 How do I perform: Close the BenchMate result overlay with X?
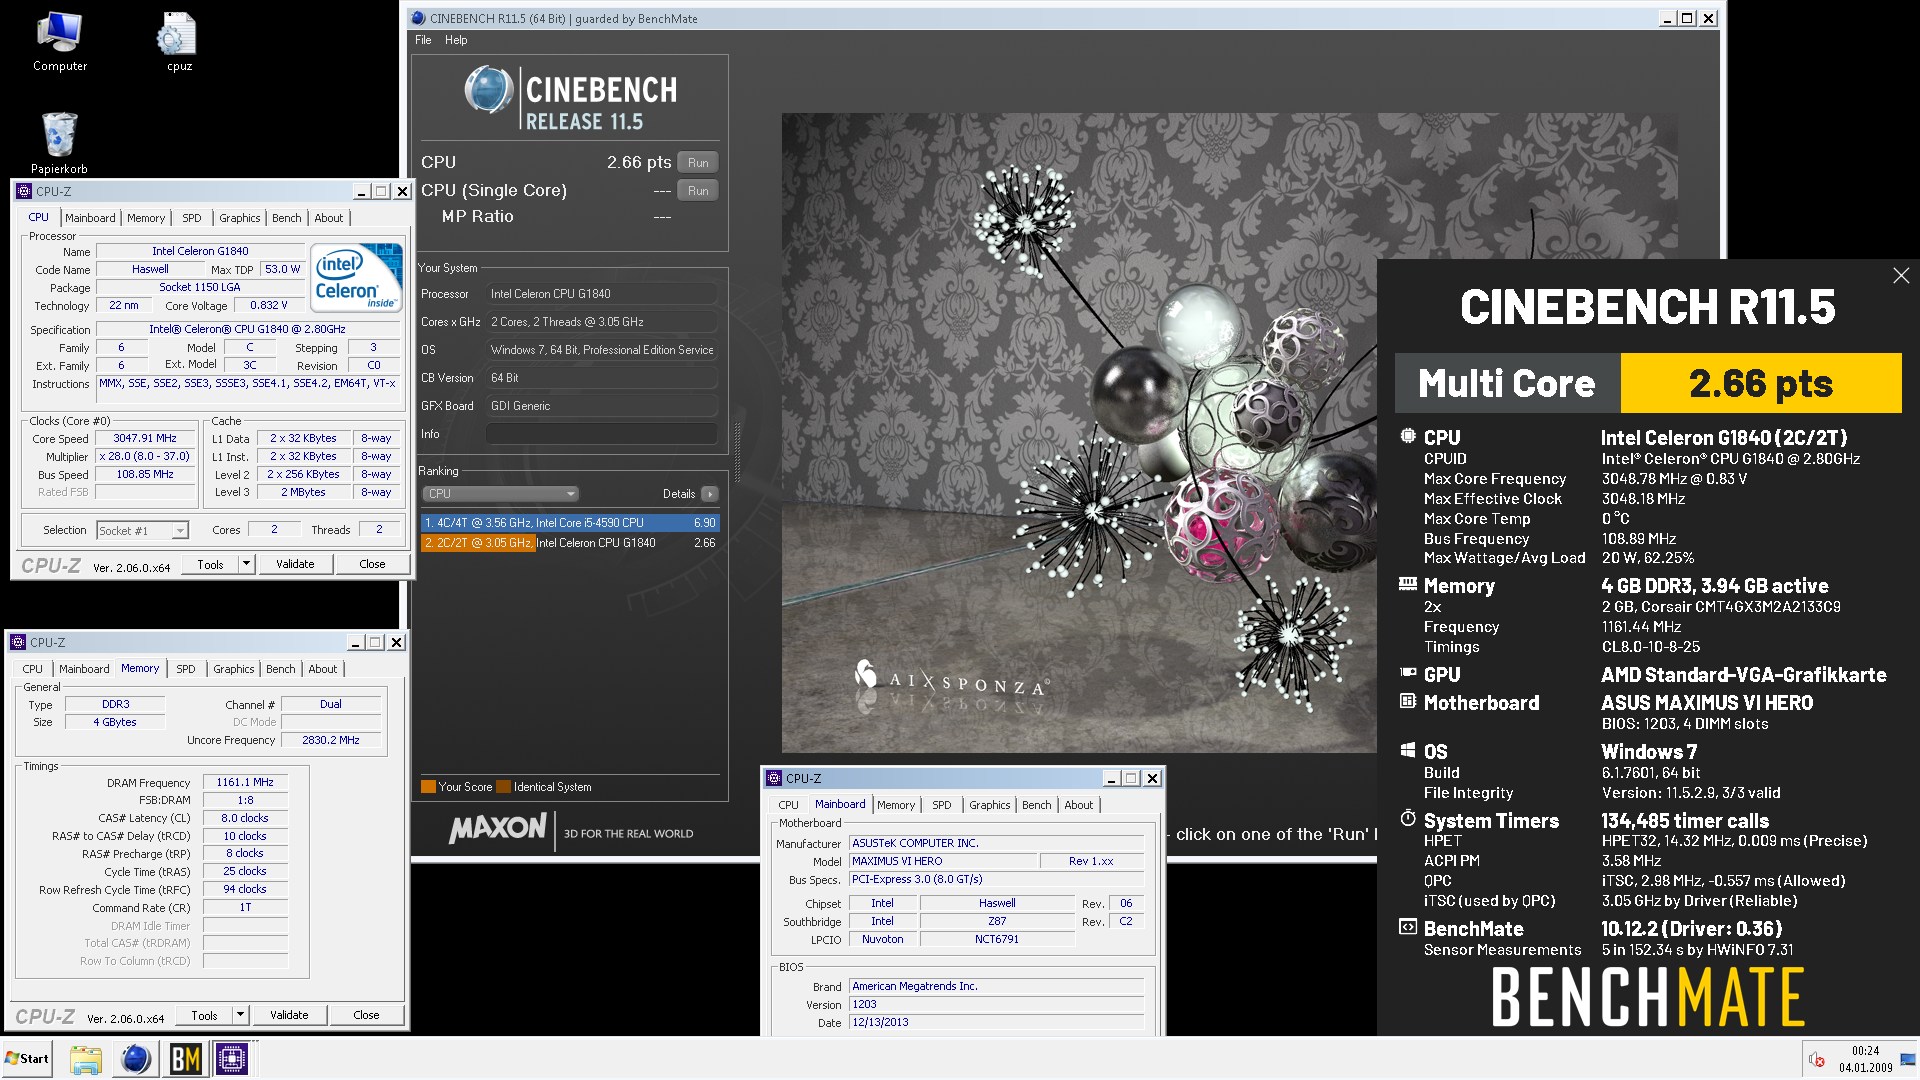(x=1901, y=275)
